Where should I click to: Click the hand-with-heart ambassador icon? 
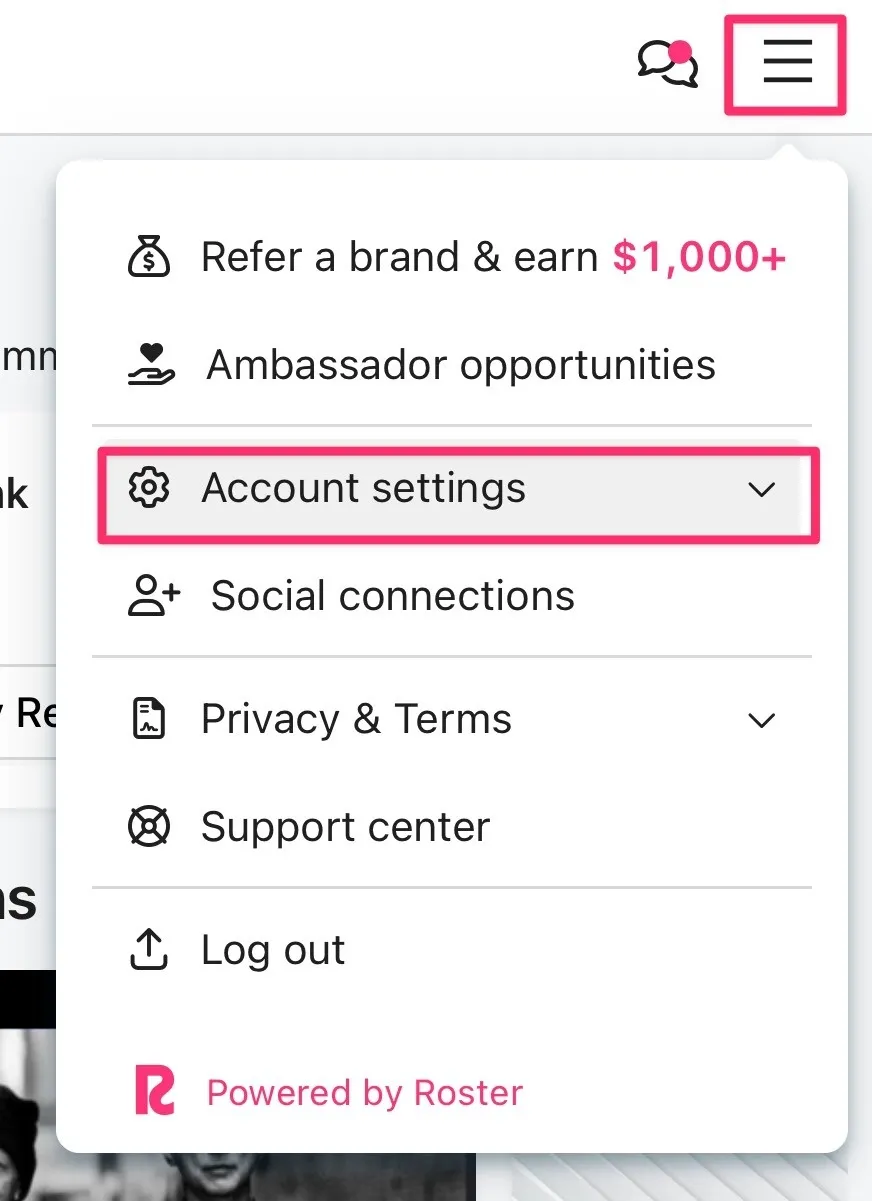(151, 365)
